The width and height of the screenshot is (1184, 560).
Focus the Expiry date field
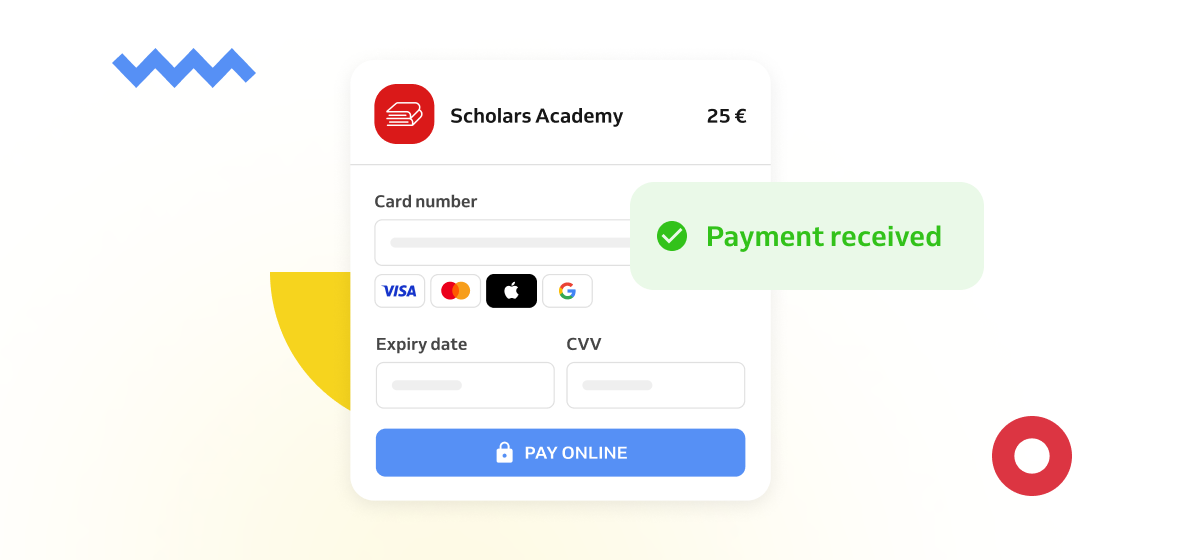pyautogui.click(x=465, y=385)
